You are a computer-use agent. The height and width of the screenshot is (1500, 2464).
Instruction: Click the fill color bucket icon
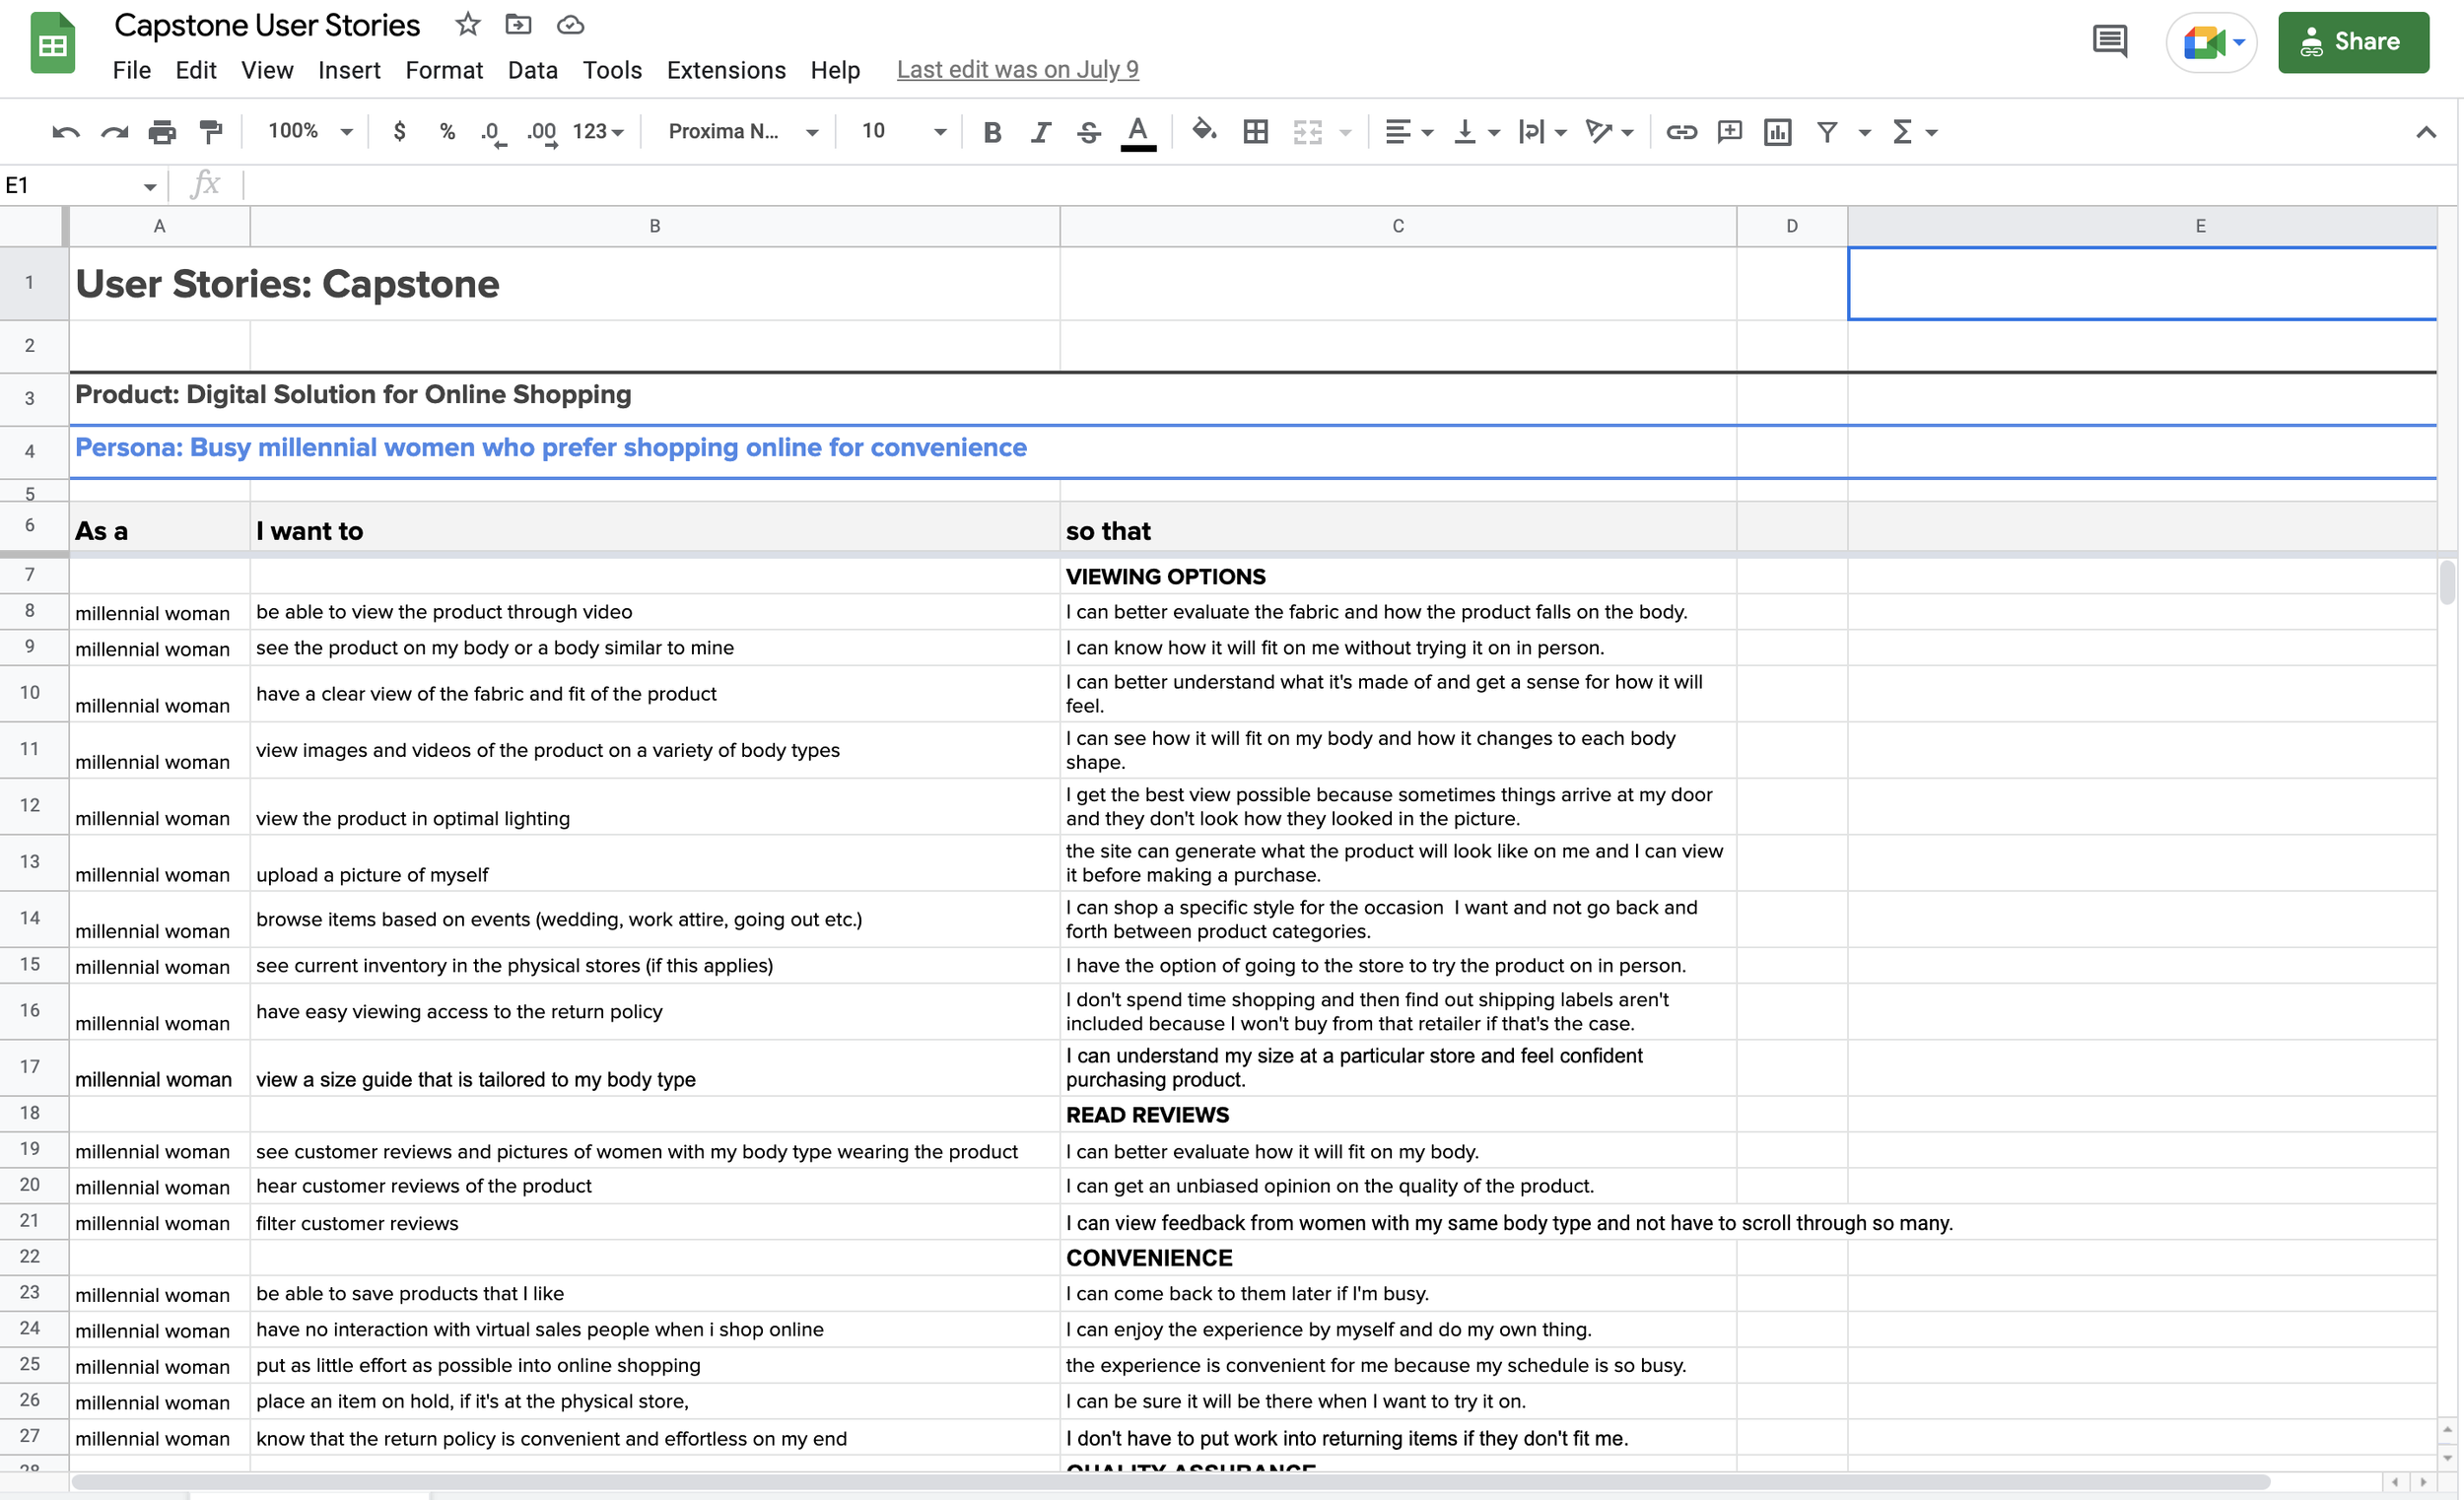point(1204,131)
